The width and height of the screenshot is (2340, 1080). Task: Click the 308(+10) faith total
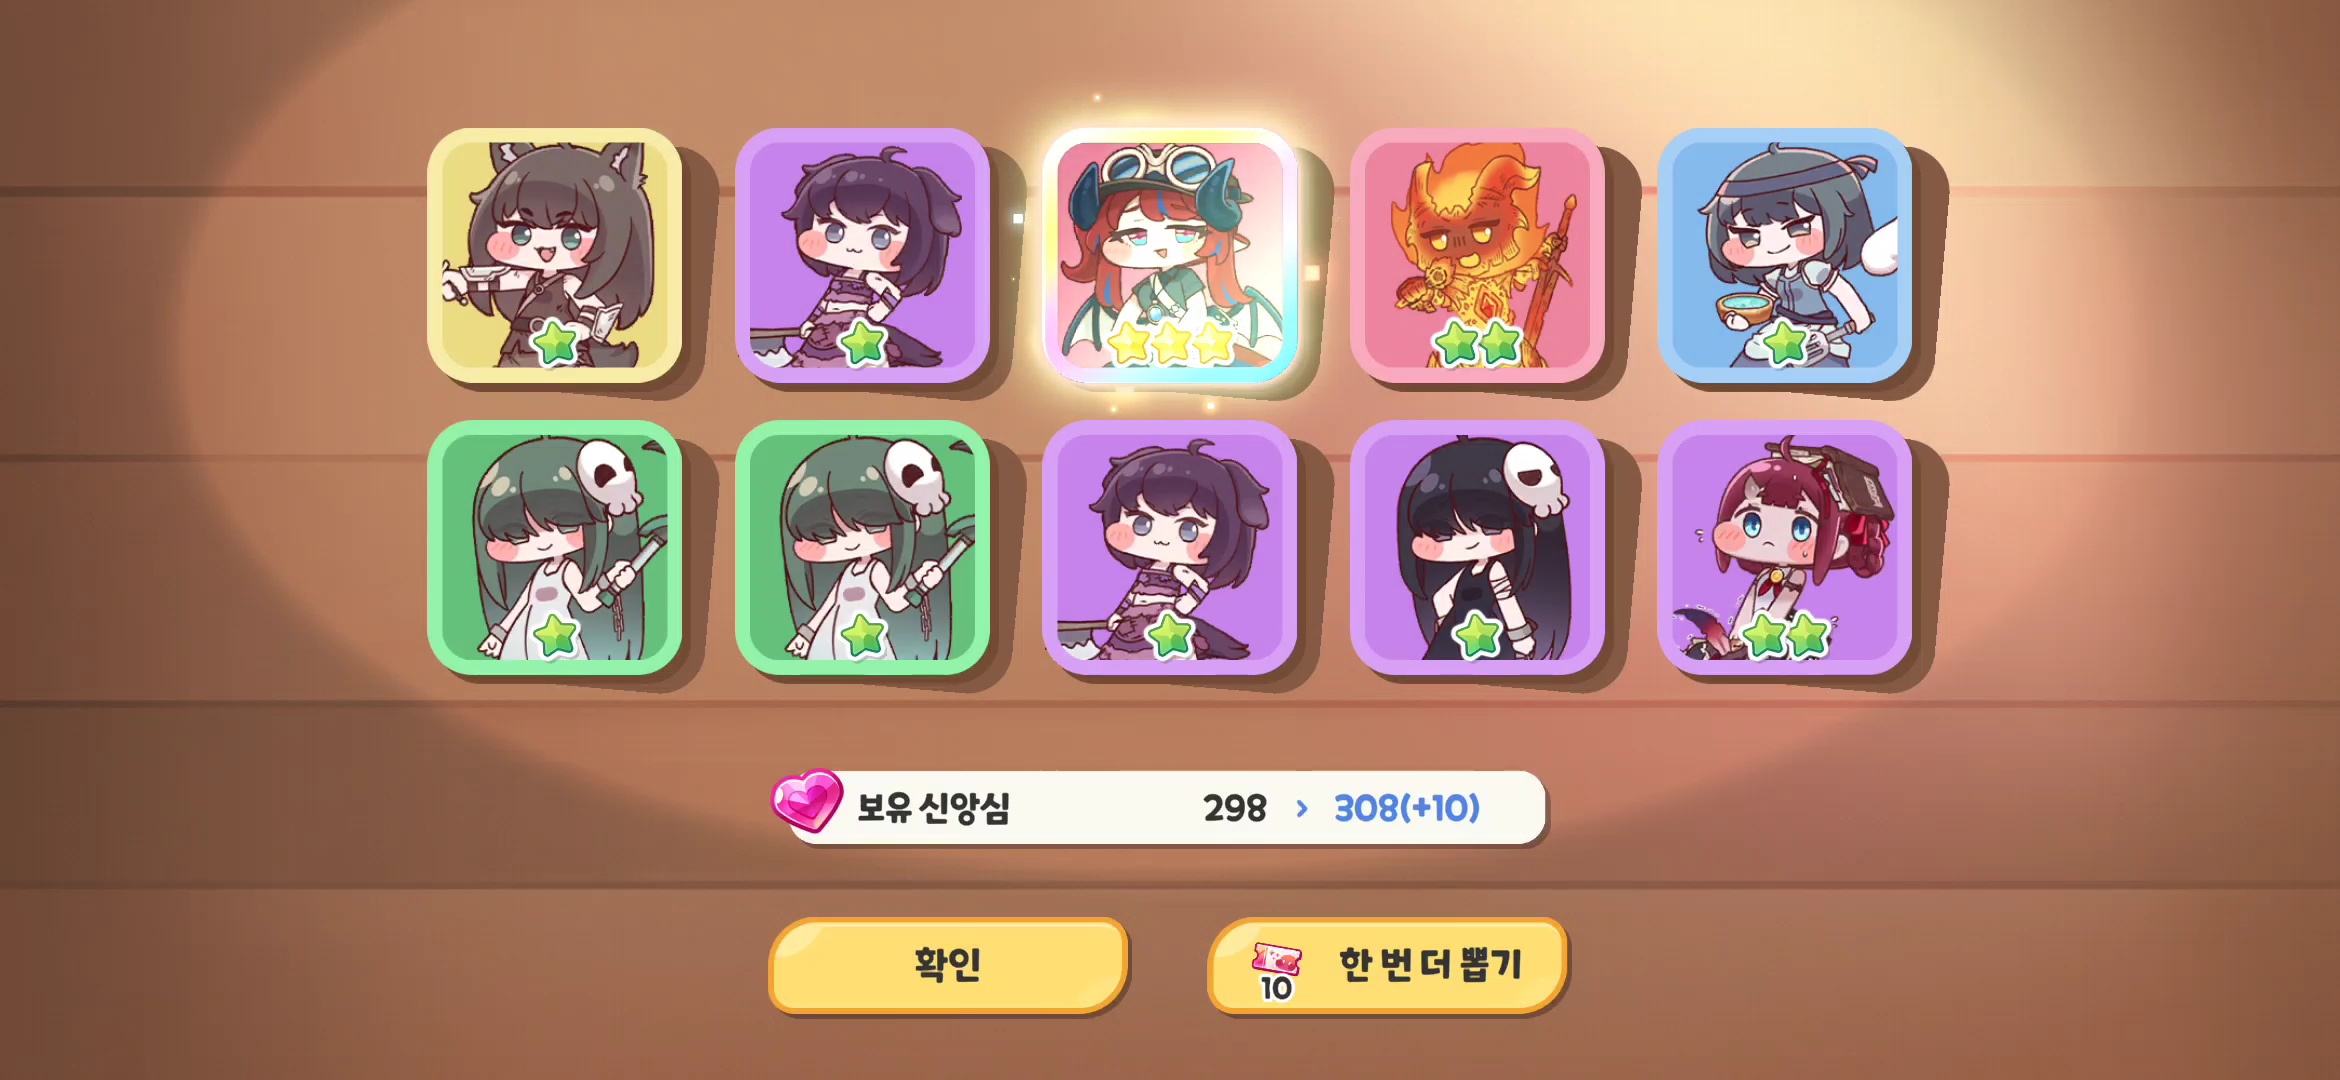click(1407, 808)
